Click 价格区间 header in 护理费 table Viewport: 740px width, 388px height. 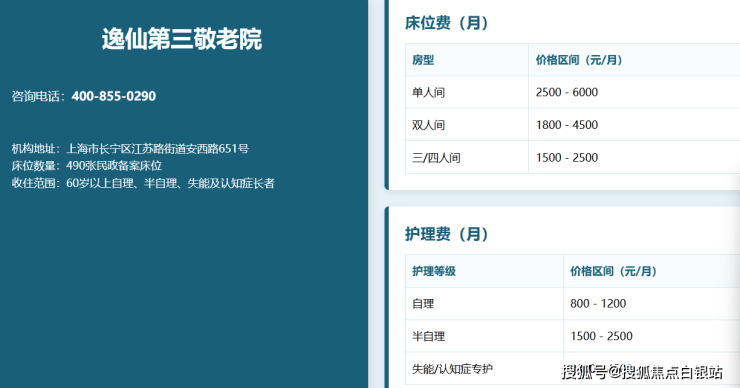[x=614, y=271]
